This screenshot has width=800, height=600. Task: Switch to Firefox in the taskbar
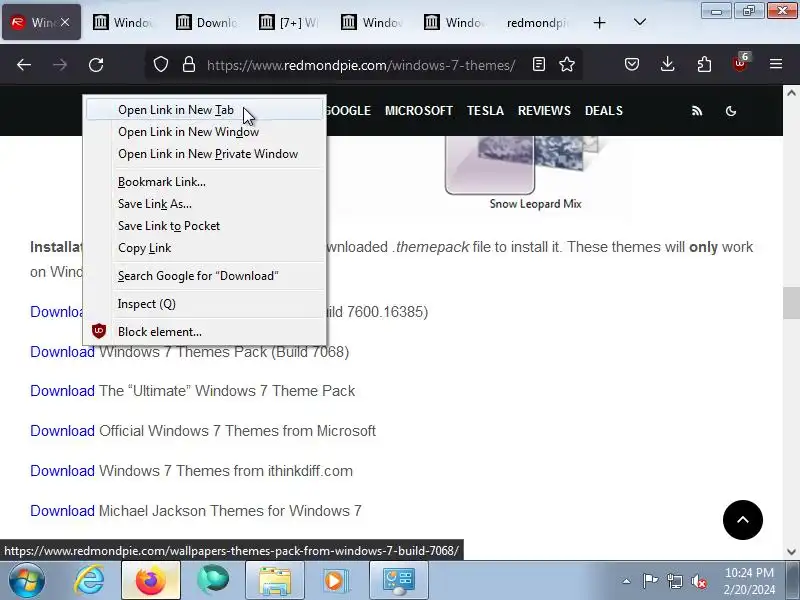(151, 580)
